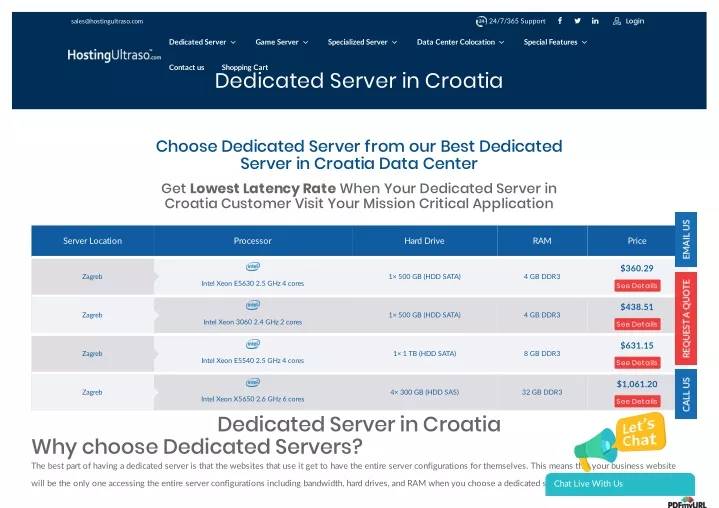This screenshot has height=508, width=719.
Task: See Details for the $438.51 server
Action: (637, 324)
